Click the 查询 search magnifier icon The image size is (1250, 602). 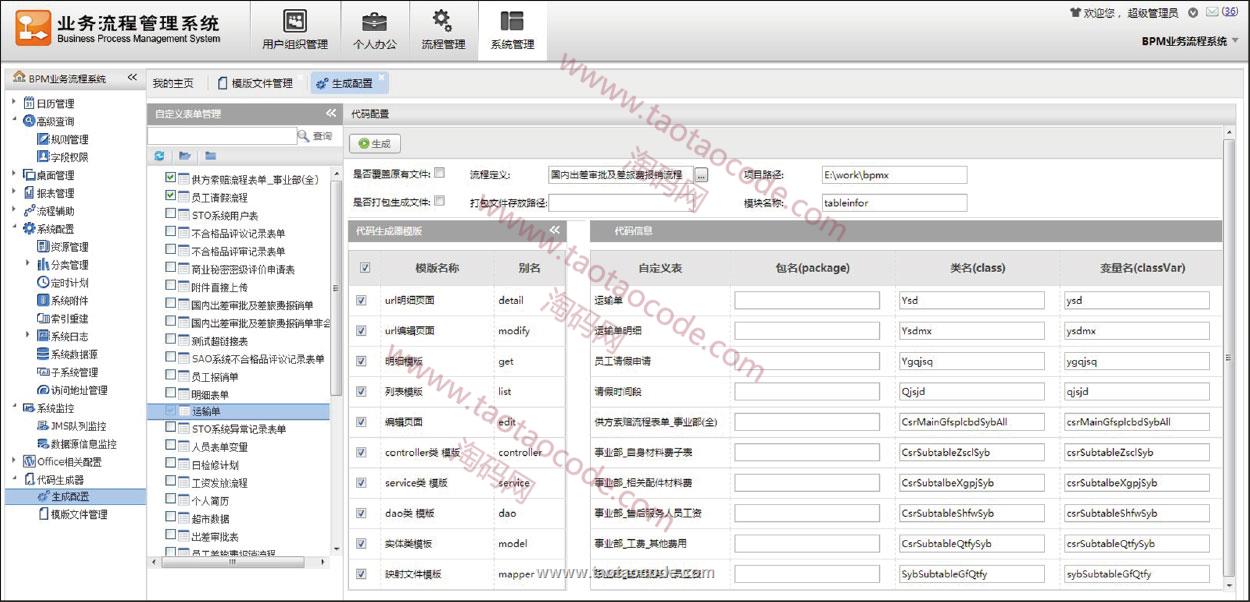click(304, 136)
